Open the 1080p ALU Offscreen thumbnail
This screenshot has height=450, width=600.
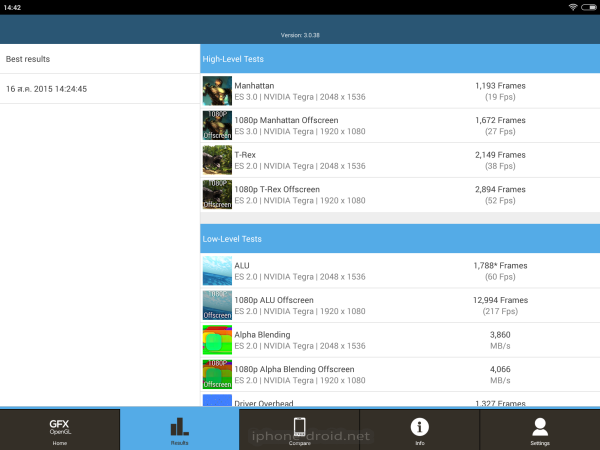(x=217, y=305)
